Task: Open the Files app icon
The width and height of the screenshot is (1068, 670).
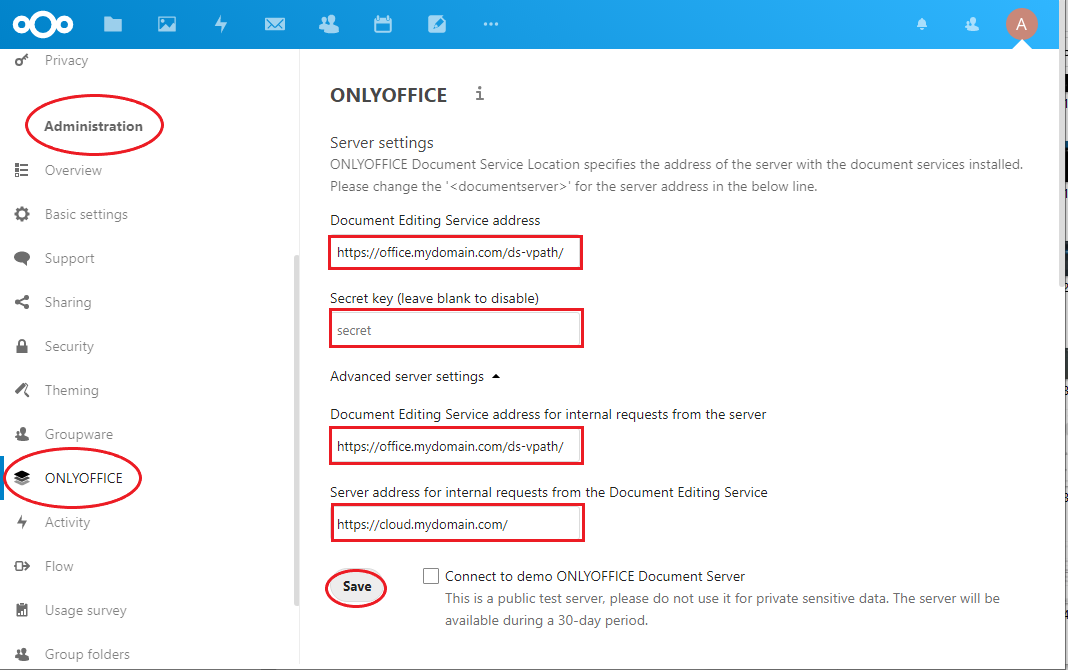Action: [113, 25]
